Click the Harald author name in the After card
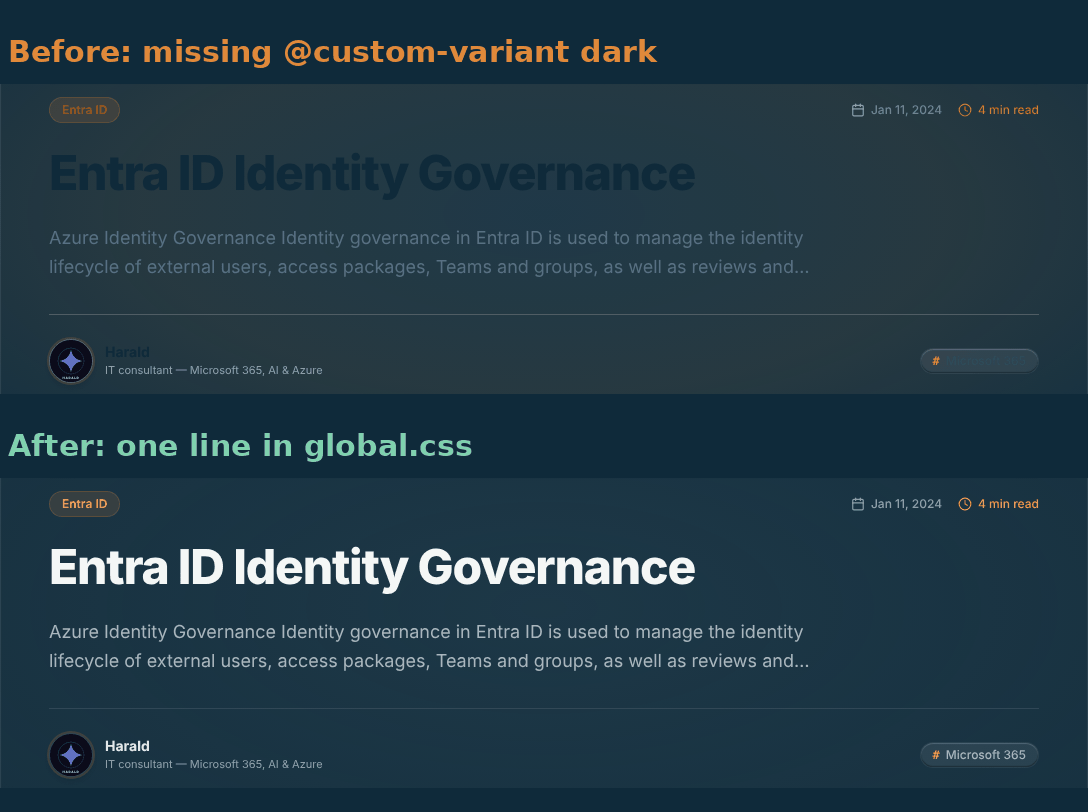 127,746
